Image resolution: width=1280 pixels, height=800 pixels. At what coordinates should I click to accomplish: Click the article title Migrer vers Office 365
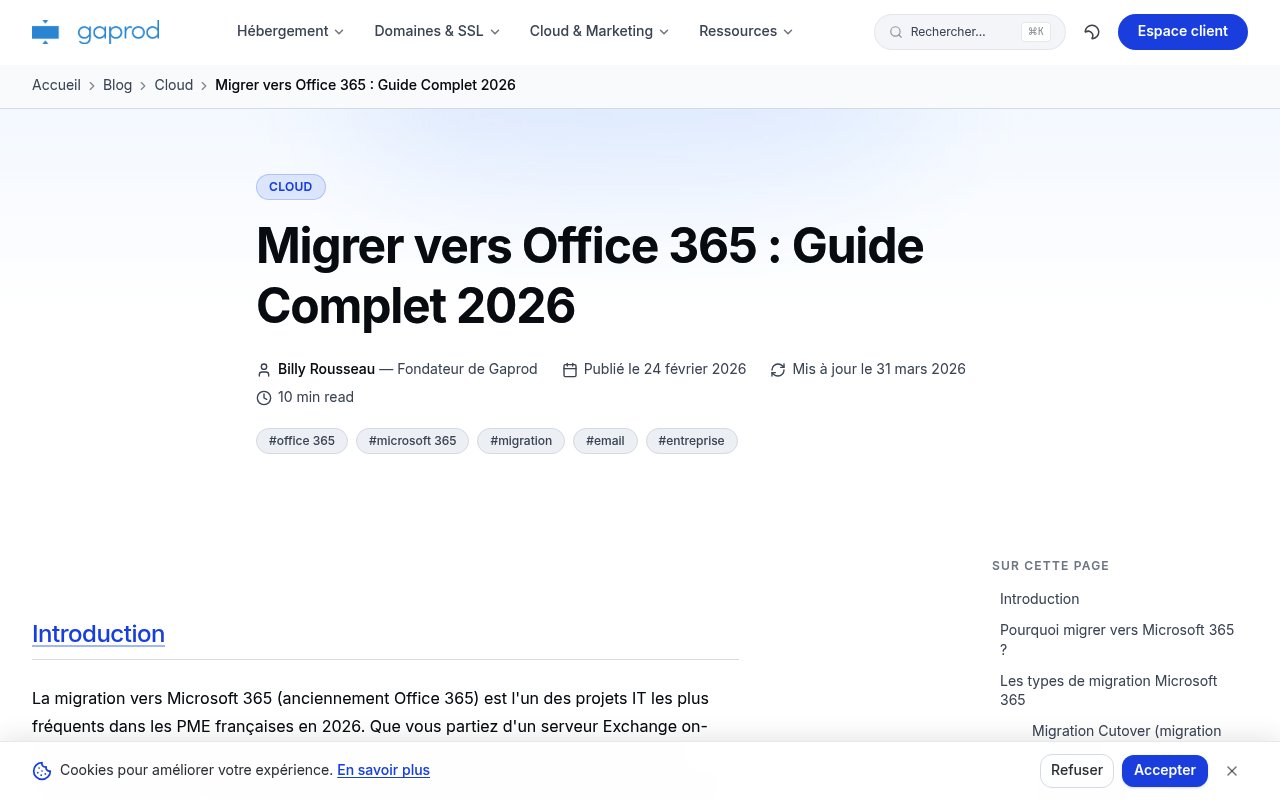click(590, 275)
